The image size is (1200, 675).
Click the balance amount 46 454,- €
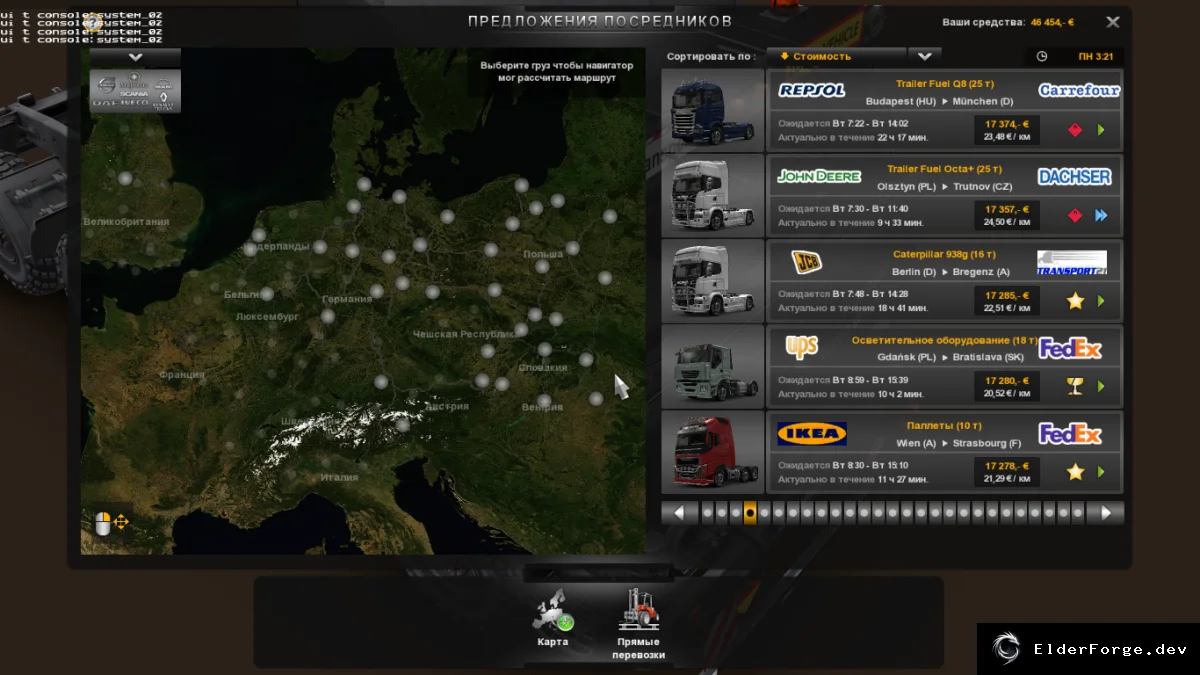point(1052,21)
